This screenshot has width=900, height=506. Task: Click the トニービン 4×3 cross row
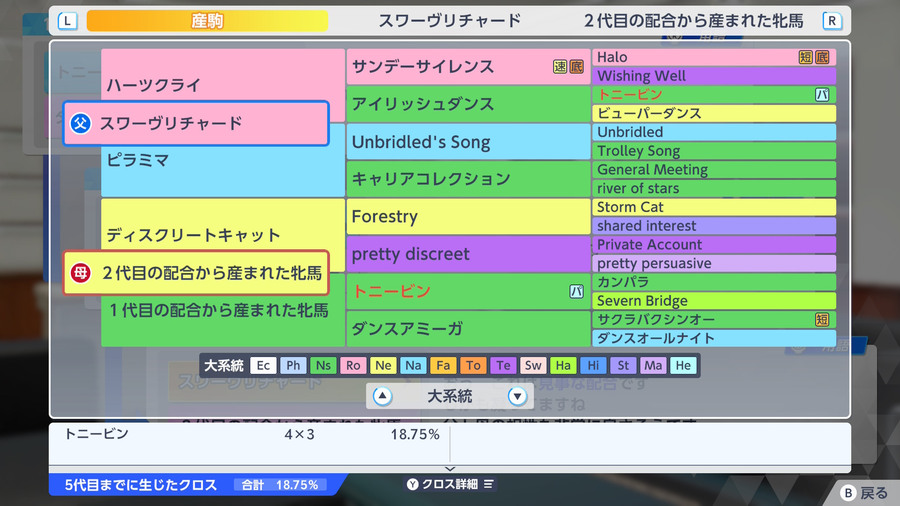pyautogui.click(x=251, y=434)
